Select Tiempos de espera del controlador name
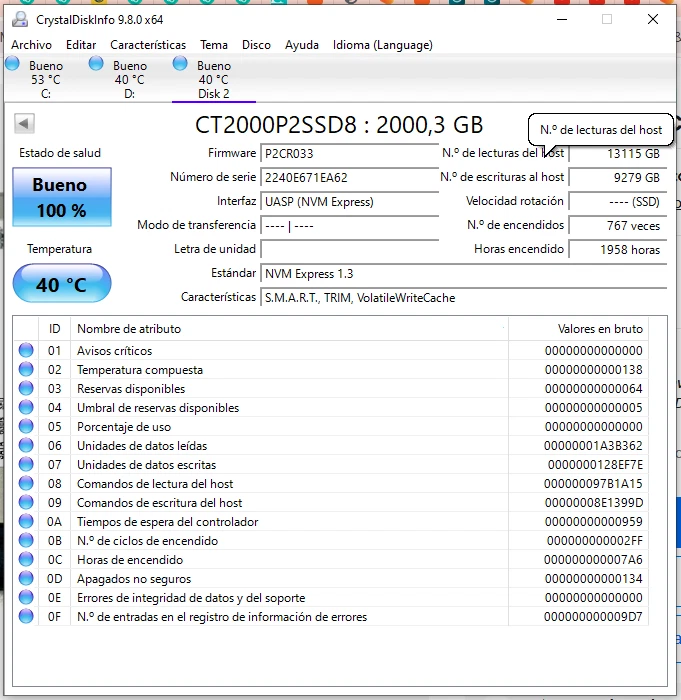Screen dimensions: 681x700 pos(167,522)
